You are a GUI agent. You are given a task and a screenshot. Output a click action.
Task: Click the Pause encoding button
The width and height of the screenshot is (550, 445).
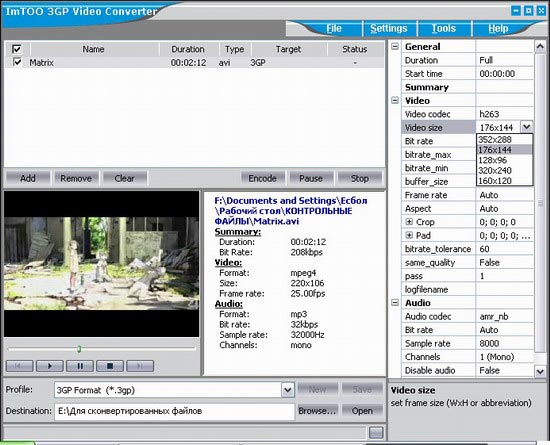click(311, 178)
